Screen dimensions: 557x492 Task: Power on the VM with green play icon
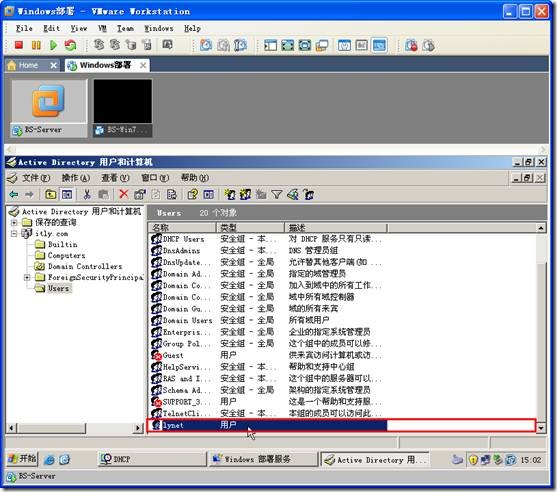[x=53, y=45]
